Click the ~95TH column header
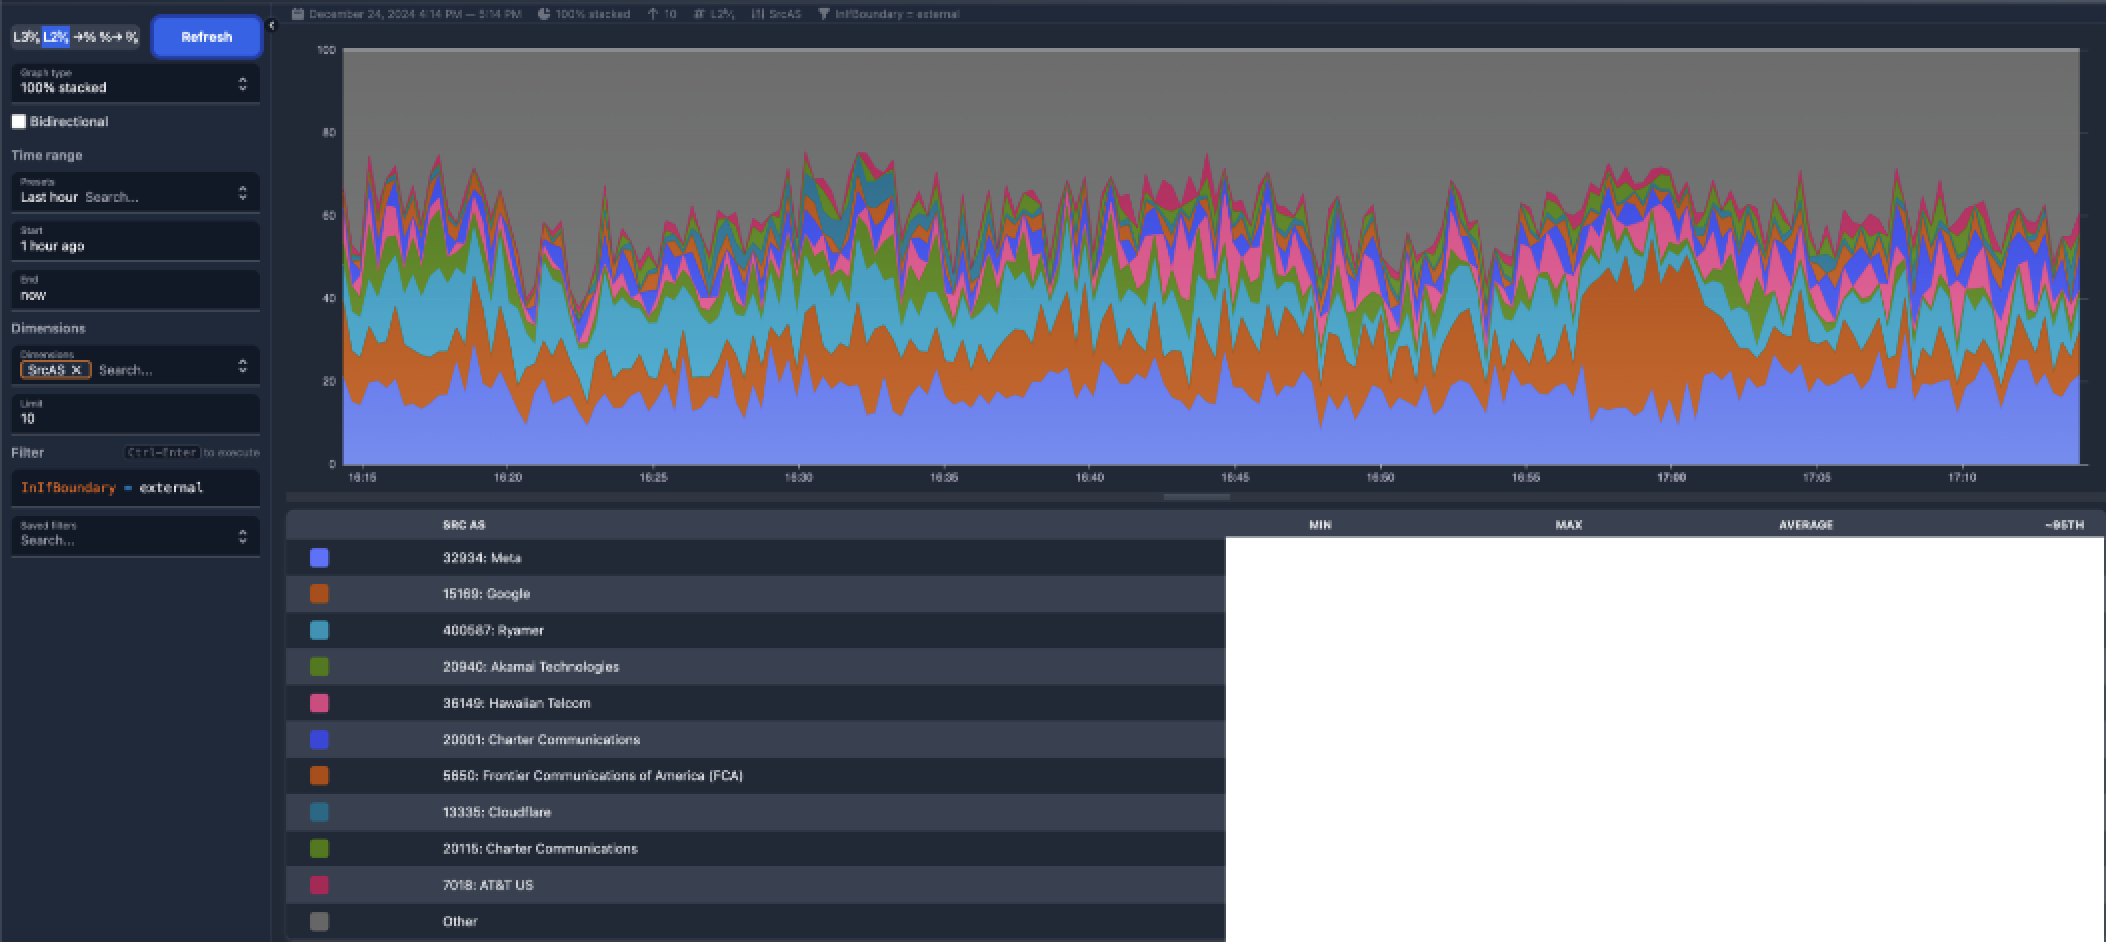Screen dimensions: 2106x942 pyautogui.click(x=2065, y=525)
